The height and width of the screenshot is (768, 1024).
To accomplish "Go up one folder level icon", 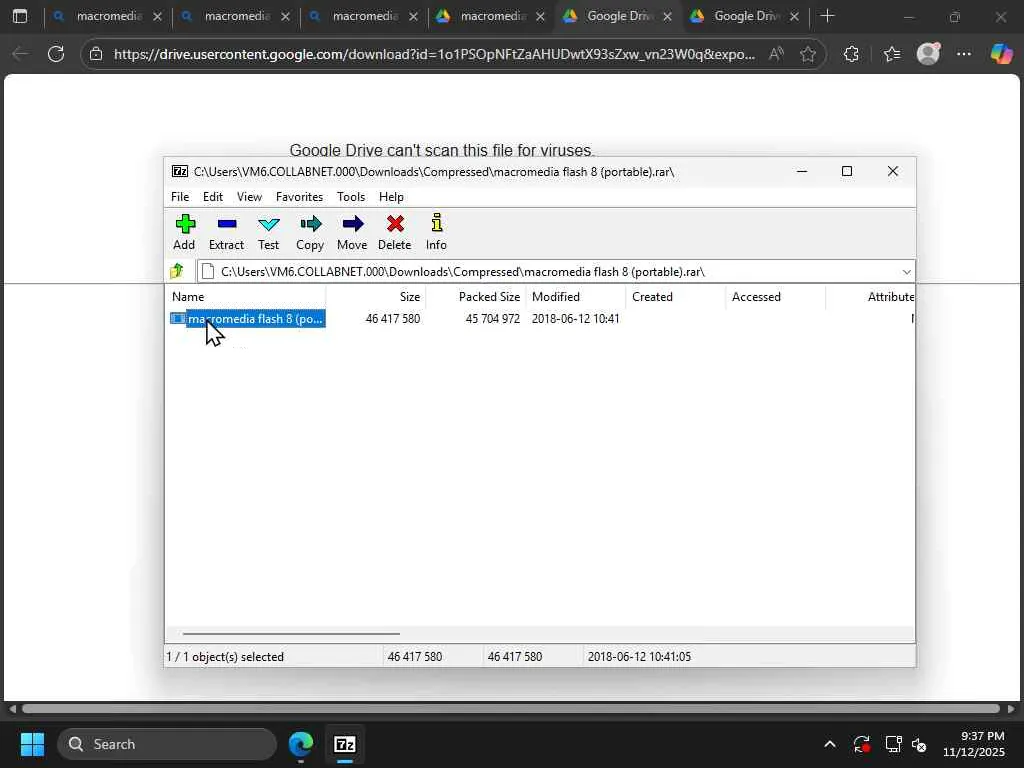I will point(177,271).
